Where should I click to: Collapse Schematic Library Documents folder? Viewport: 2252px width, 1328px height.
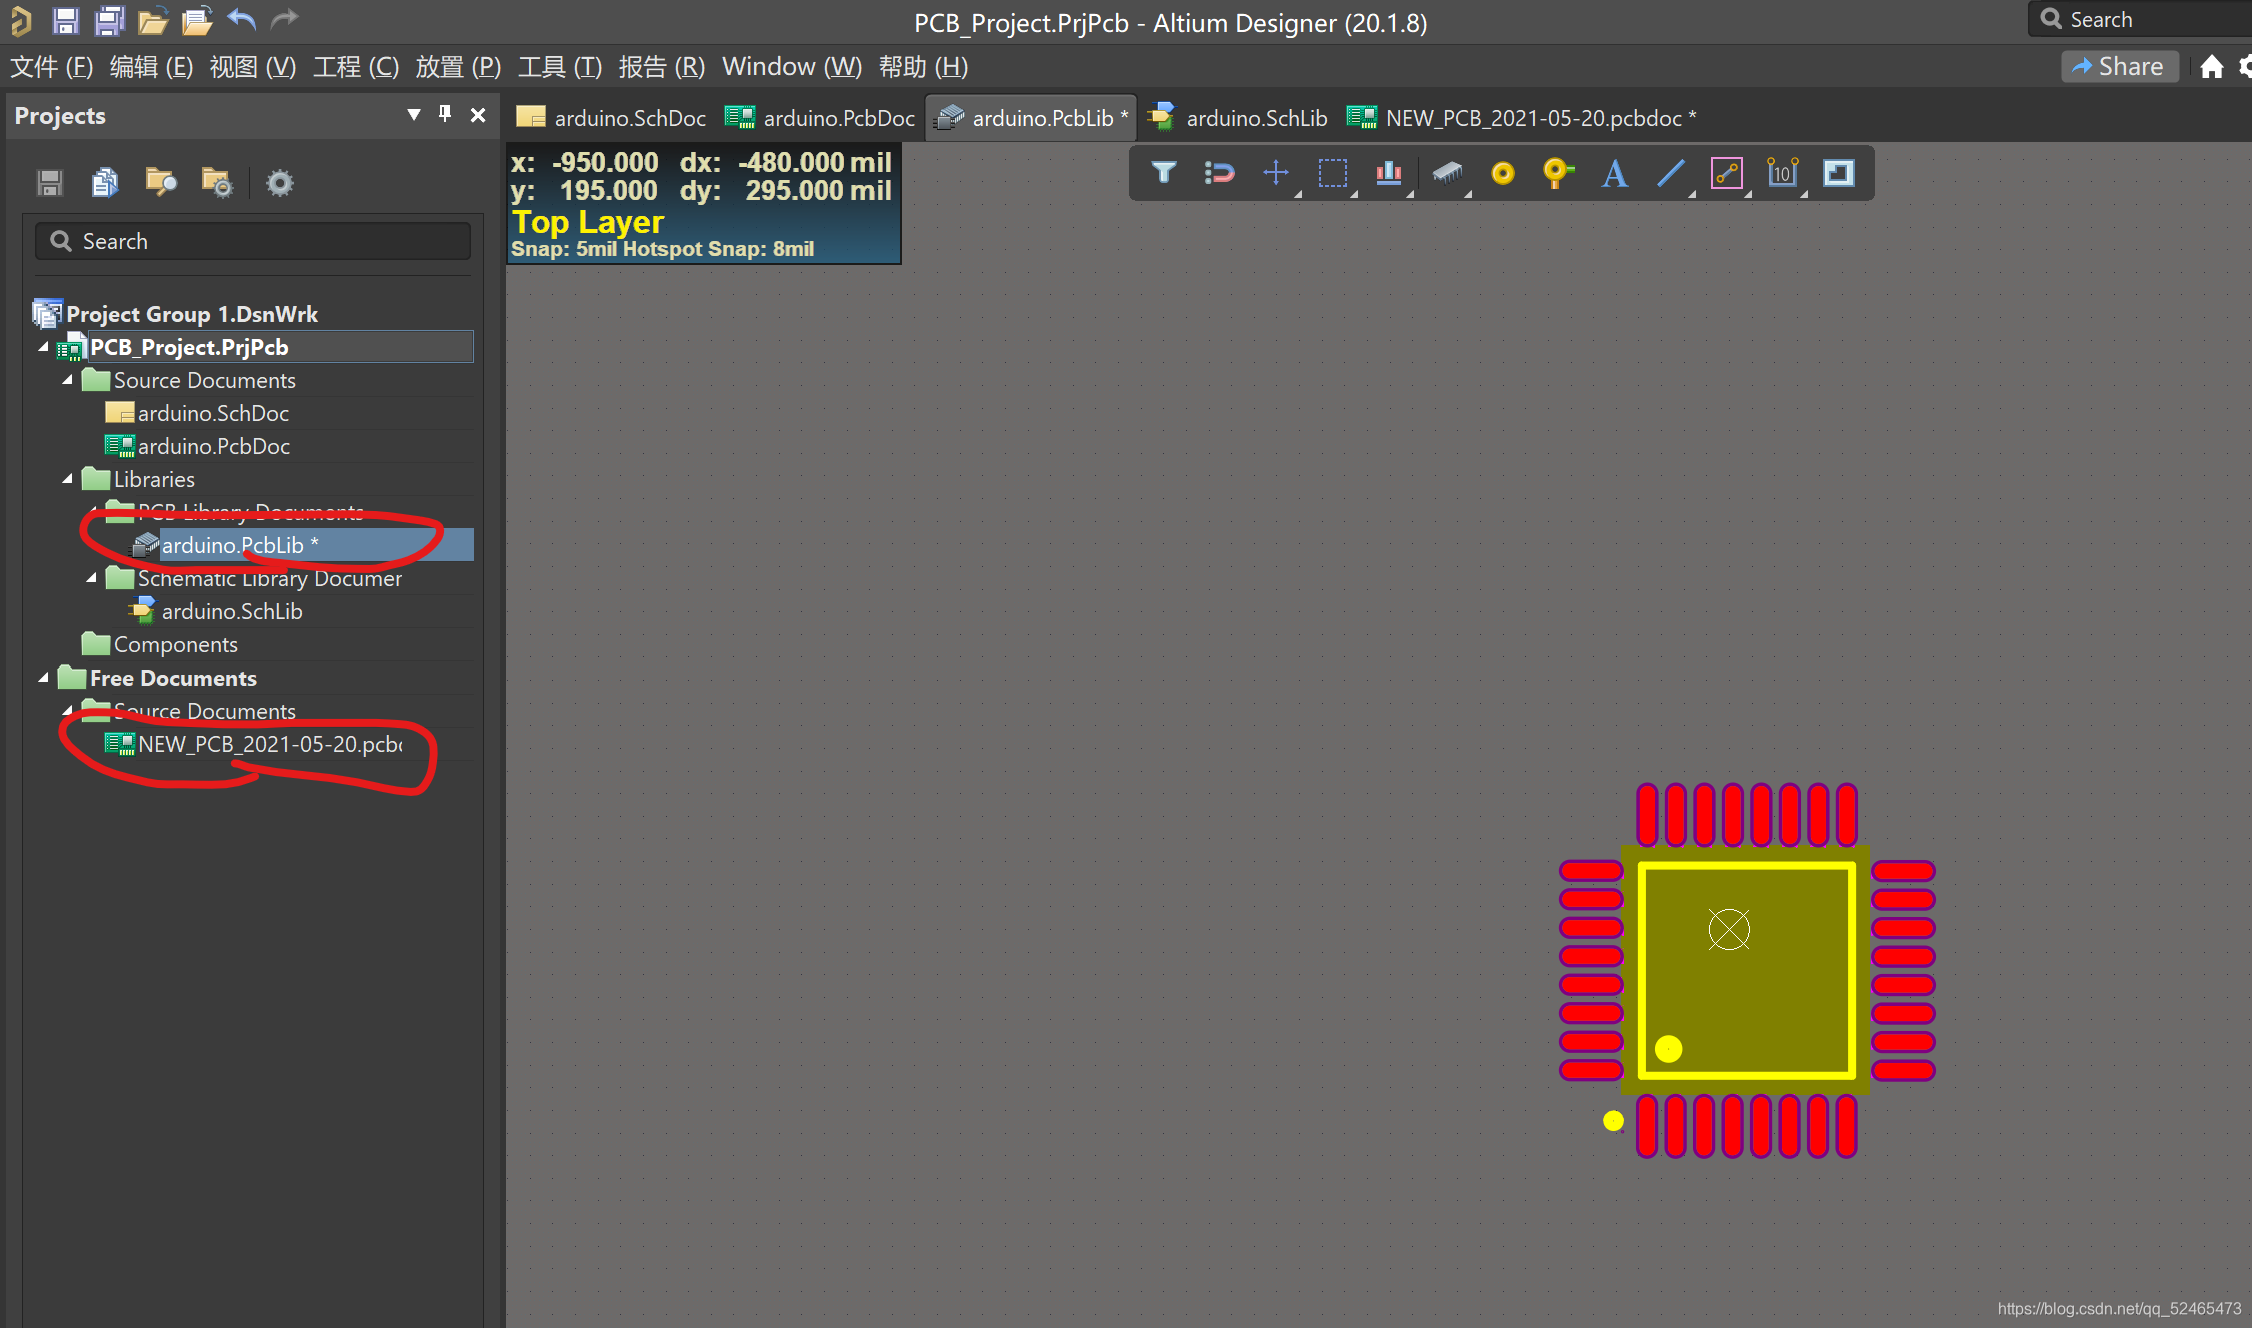pyautogui.click(x=91, y=578)
